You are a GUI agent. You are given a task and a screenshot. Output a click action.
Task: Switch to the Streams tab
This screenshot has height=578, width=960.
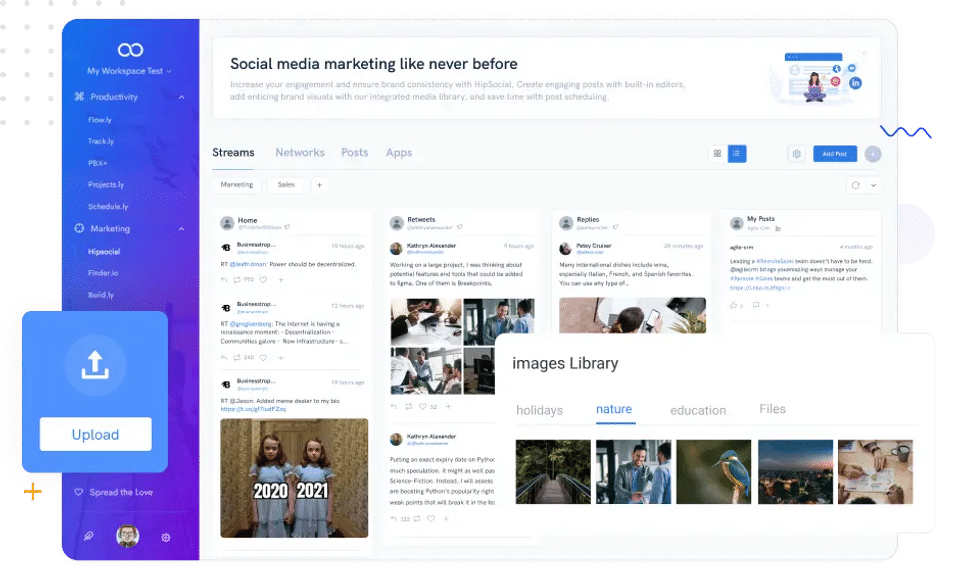(233, 153)
